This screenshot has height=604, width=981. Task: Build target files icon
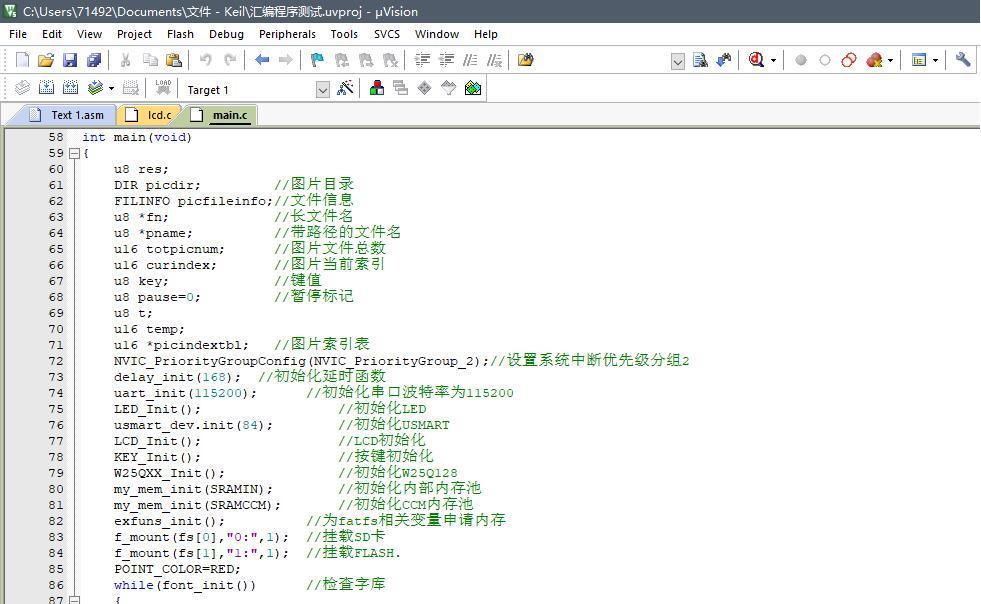click(x=46, y=88)
